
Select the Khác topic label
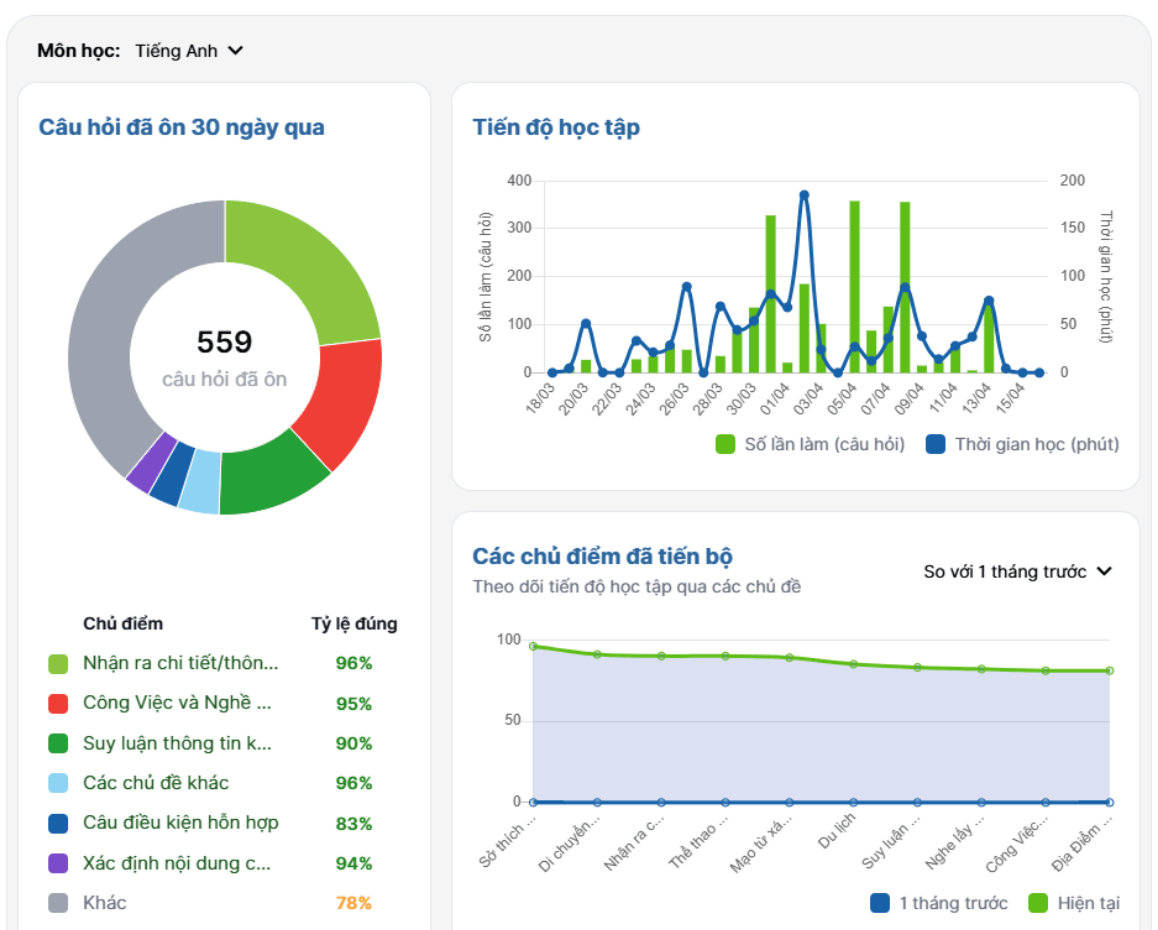(x=104, y=903)
